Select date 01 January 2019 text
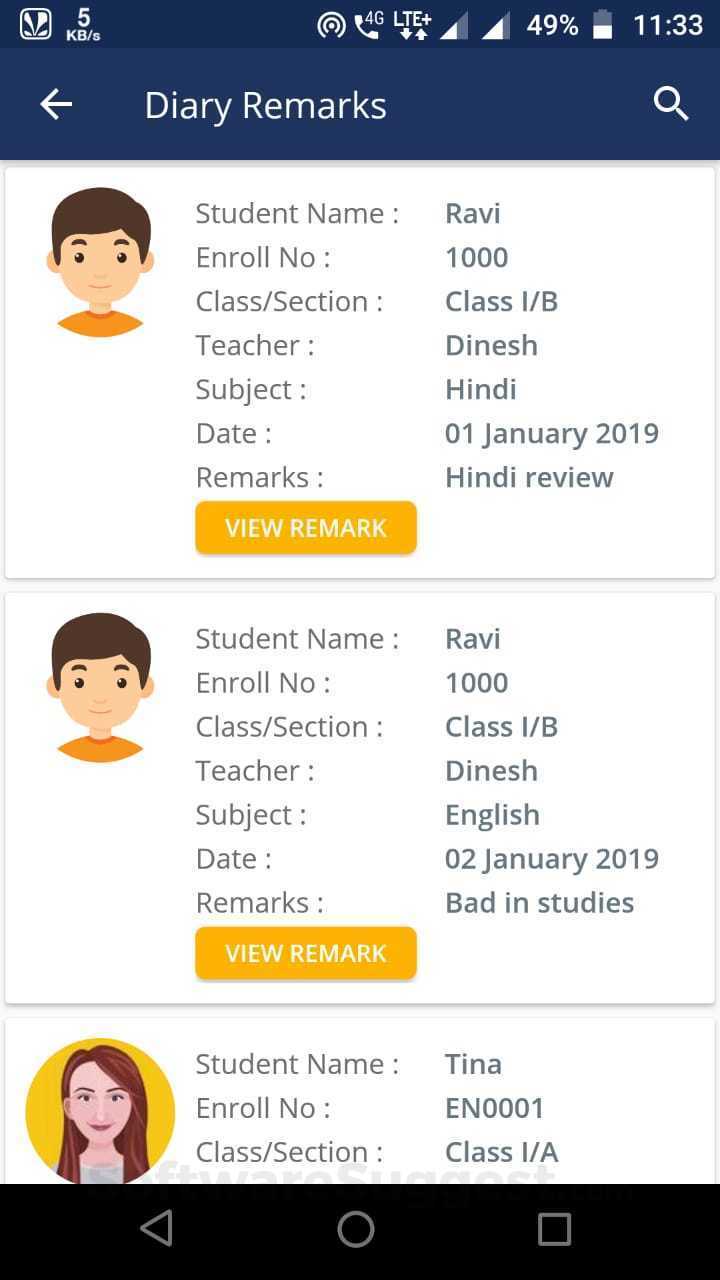Viewport: 720px width, 1280px height. 551,433
